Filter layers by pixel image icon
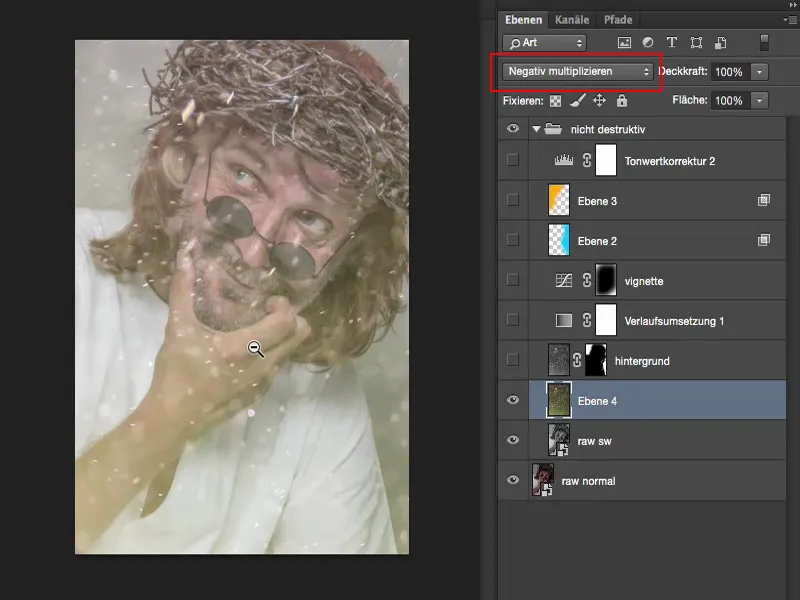800x600 pixels. point(624,43)
